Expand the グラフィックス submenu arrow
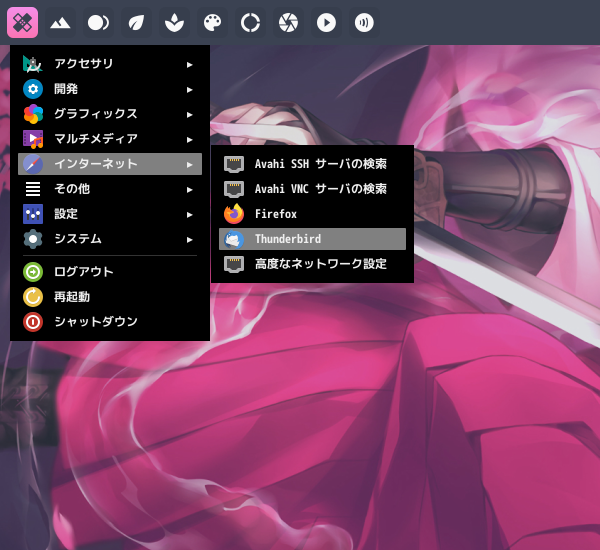The image size is (600, 550). click(x=189, y=114)
